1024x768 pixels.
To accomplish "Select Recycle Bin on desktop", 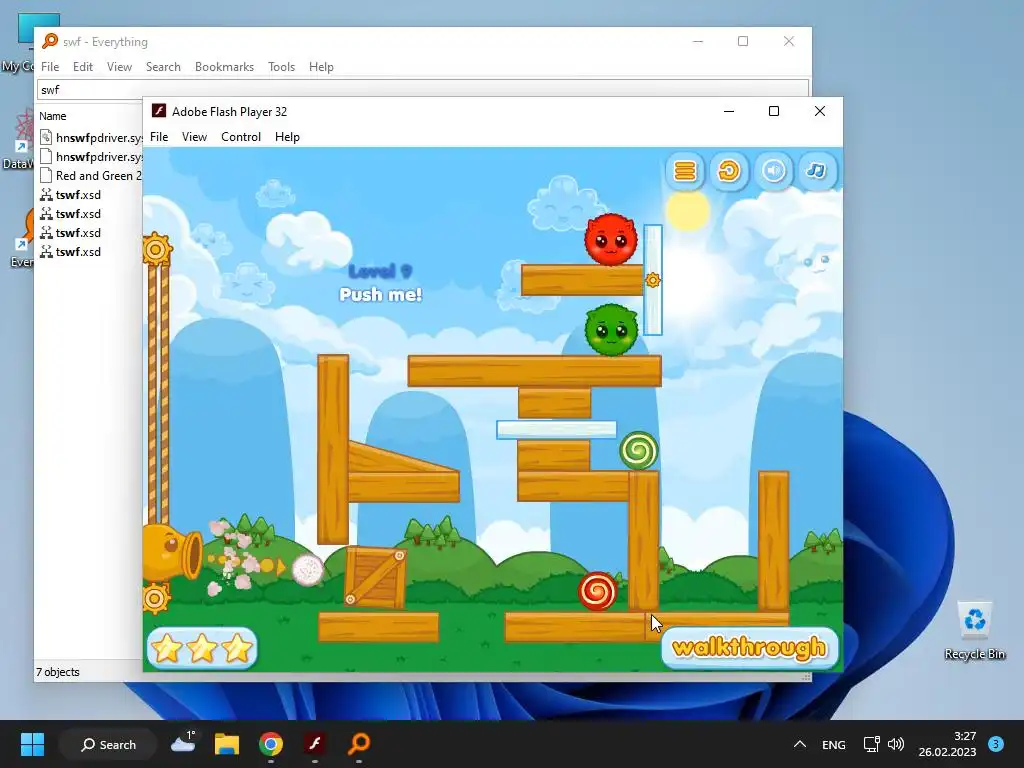I will 974,631.
